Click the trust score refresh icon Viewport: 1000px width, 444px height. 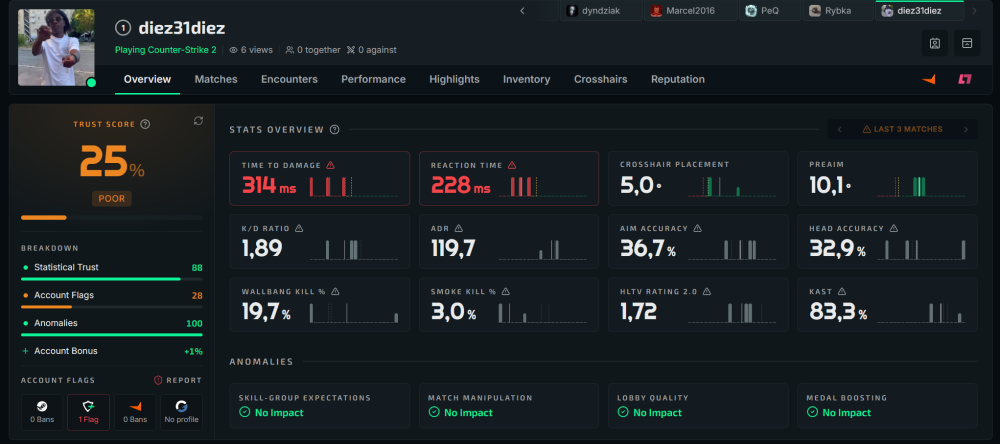[198, 121]
